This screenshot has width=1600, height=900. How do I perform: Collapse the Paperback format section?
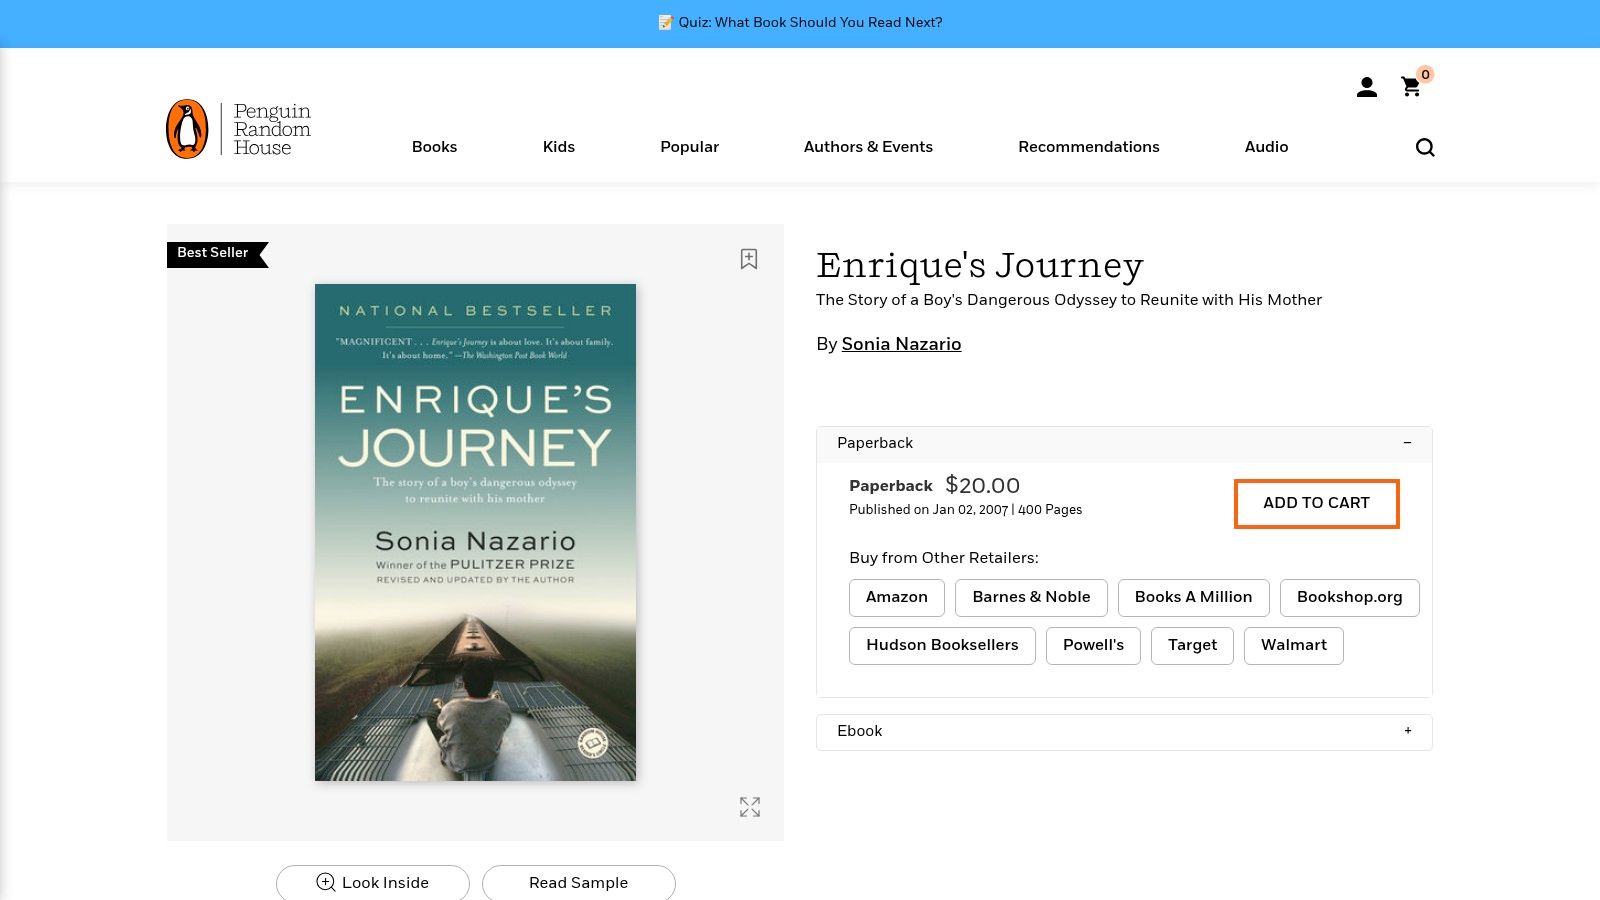pyautogui.click(x=1124, y=443)
